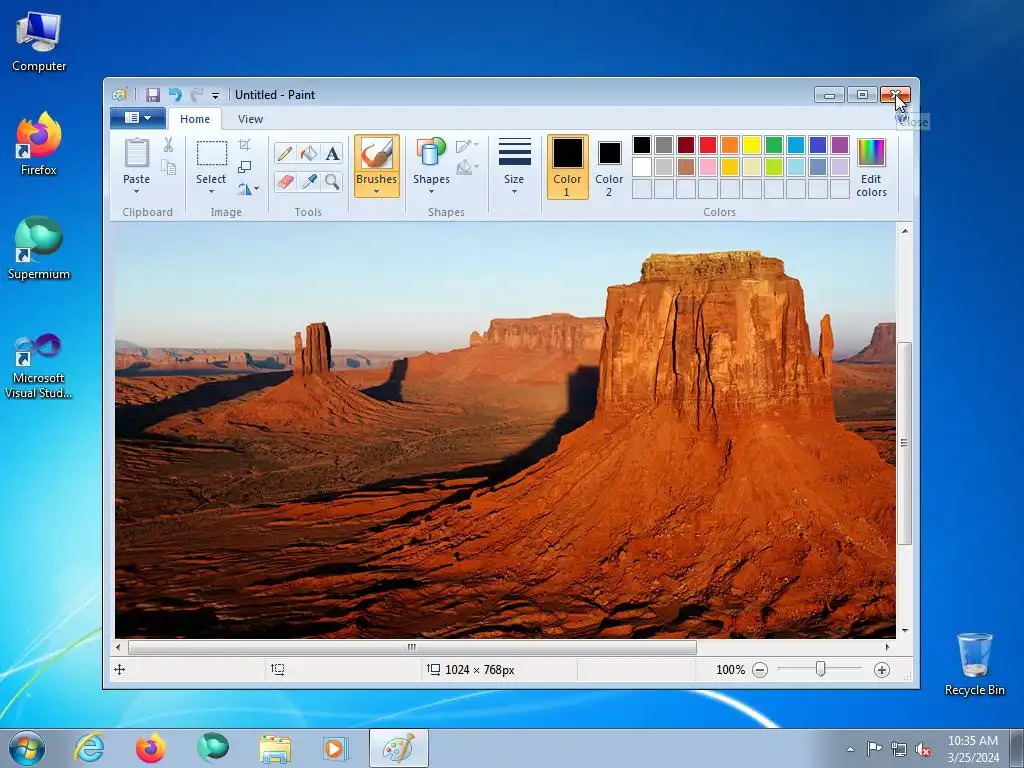Open the Size line thickness dropdown
This screenshot has width=1024, height=768.
[x=514, y=166]
